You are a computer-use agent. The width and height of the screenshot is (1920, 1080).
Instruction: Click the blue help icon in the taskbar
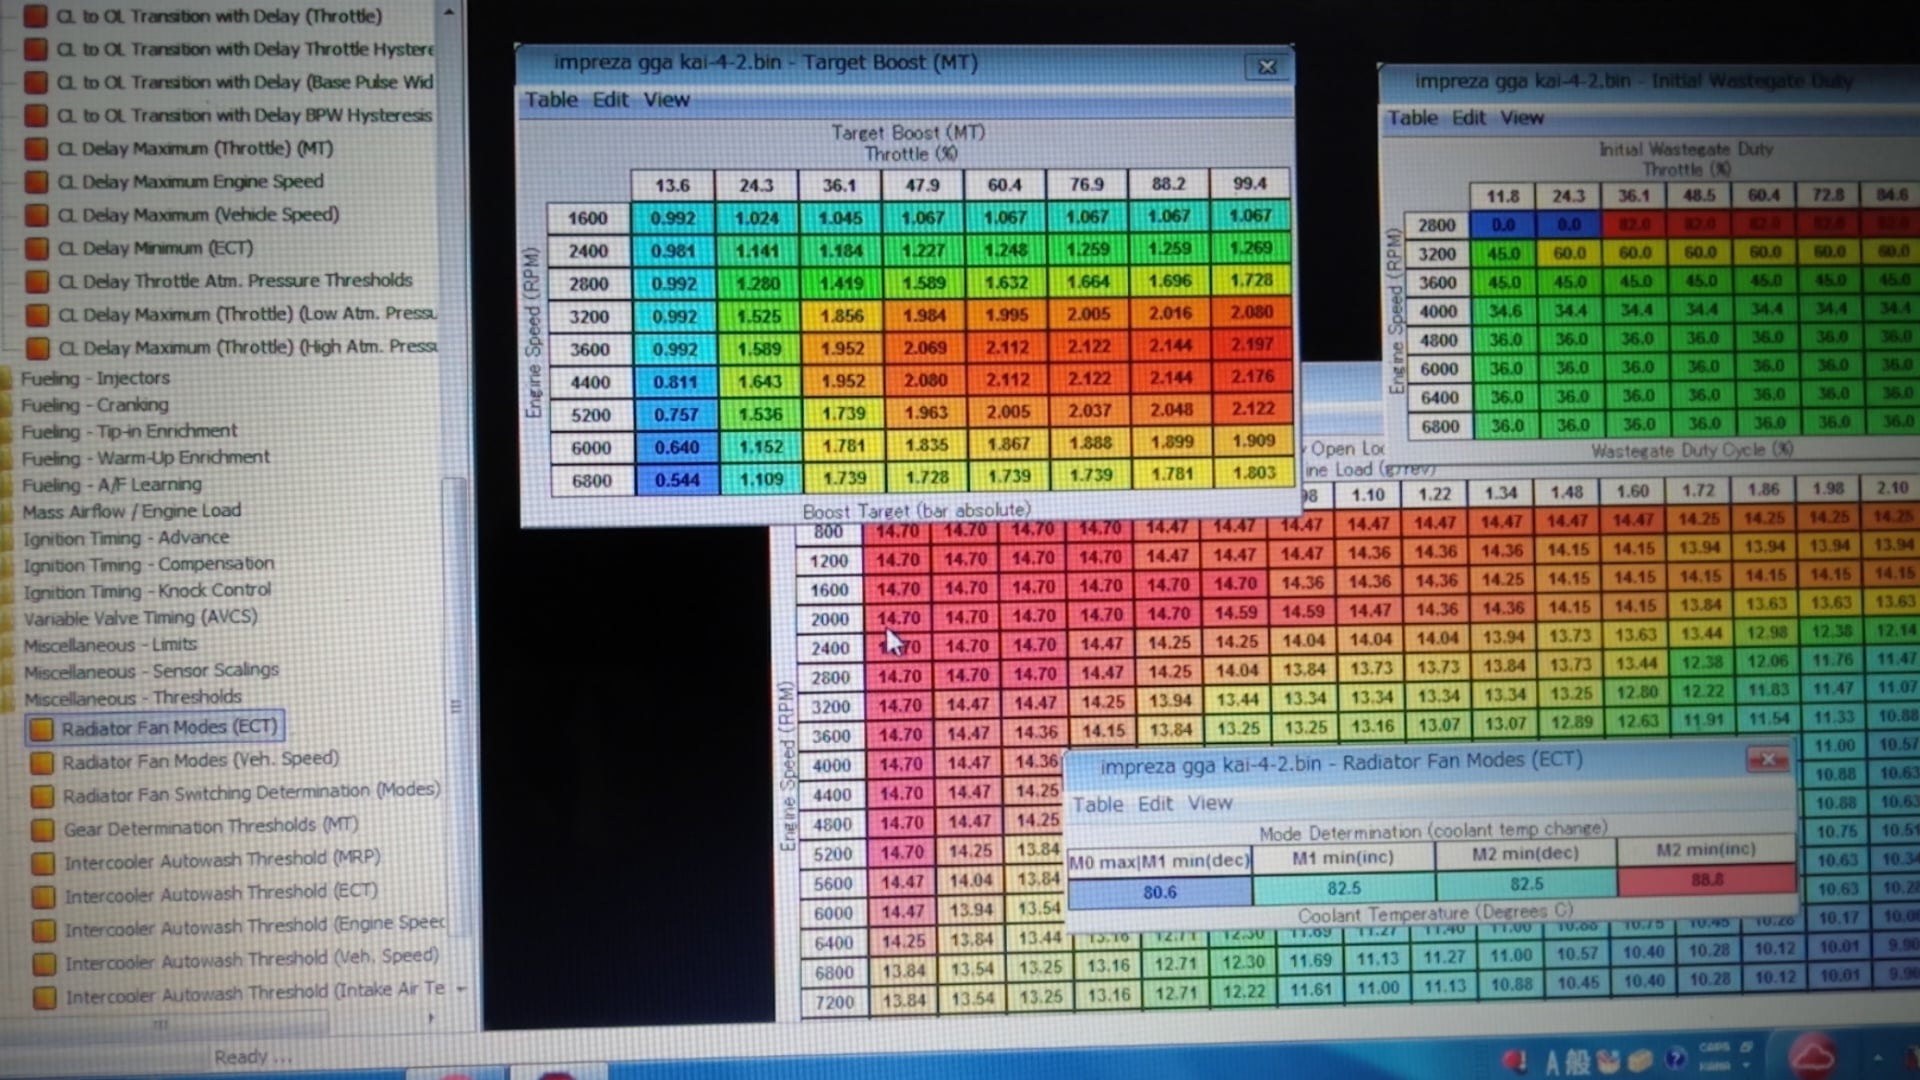1675,1059
